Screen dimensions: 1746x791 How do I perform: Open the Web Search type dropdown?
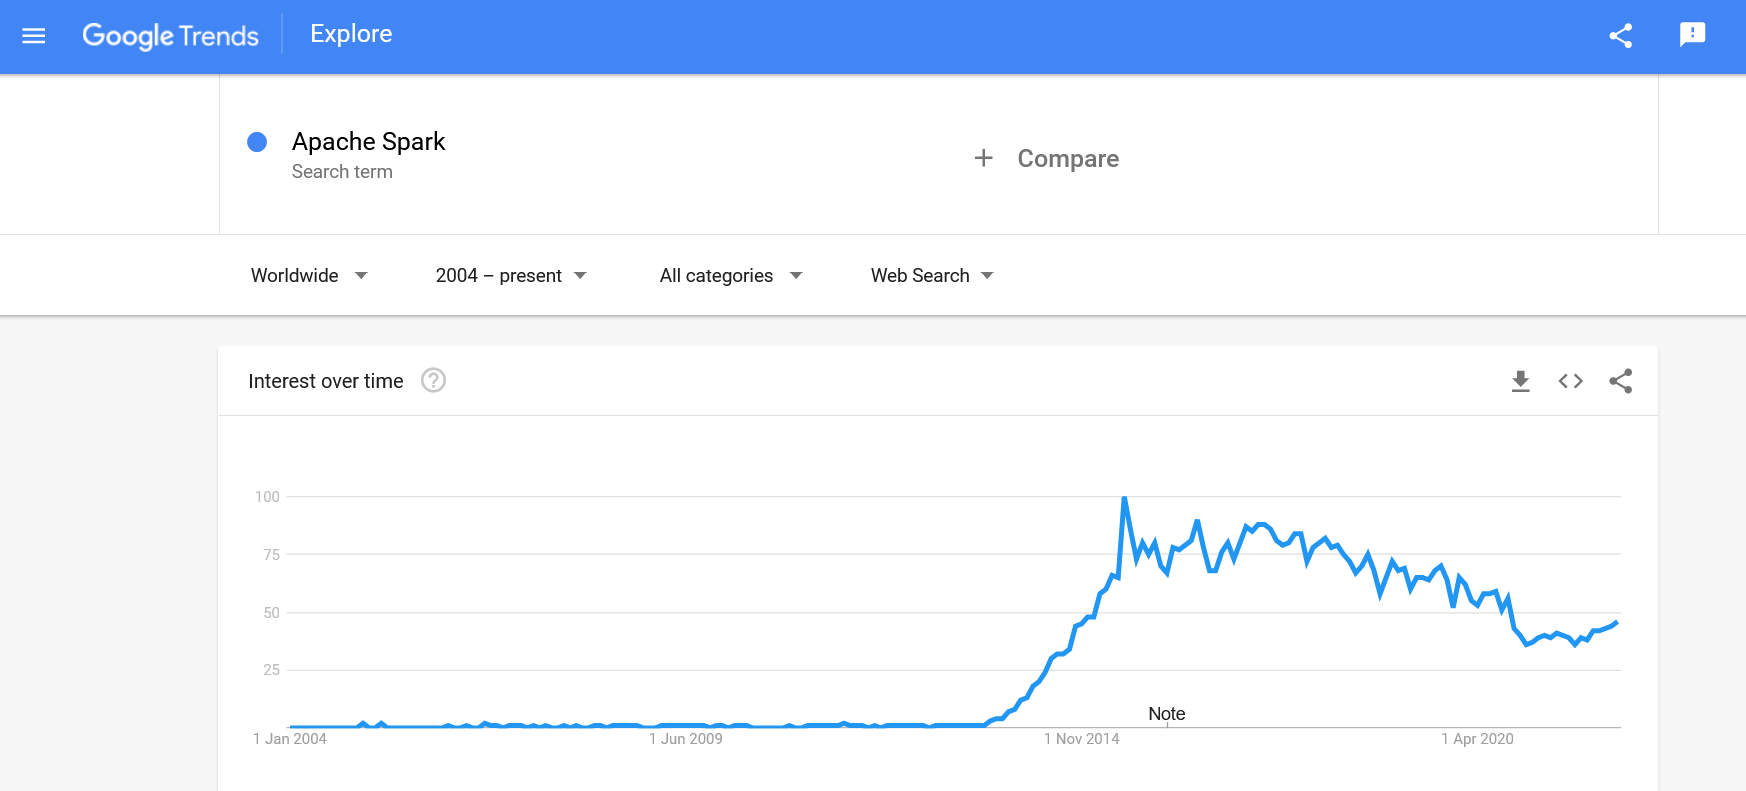pos(931,276)
